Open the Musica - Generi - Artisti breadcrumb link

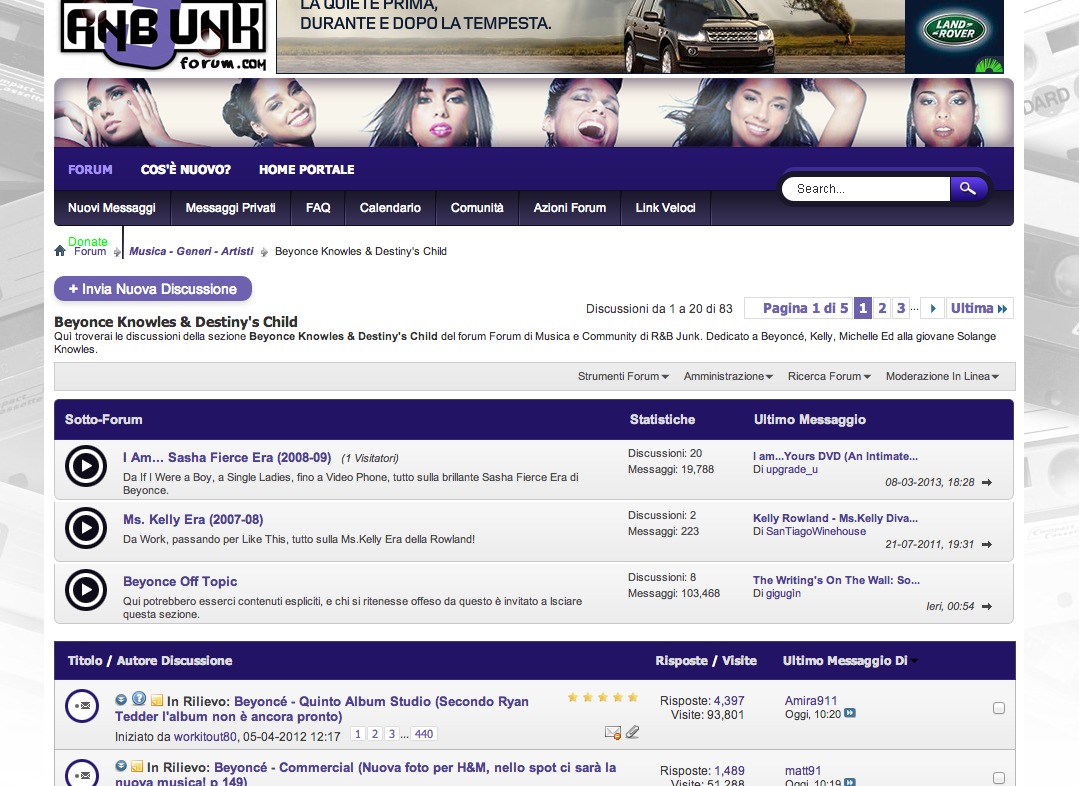(191, 252)
